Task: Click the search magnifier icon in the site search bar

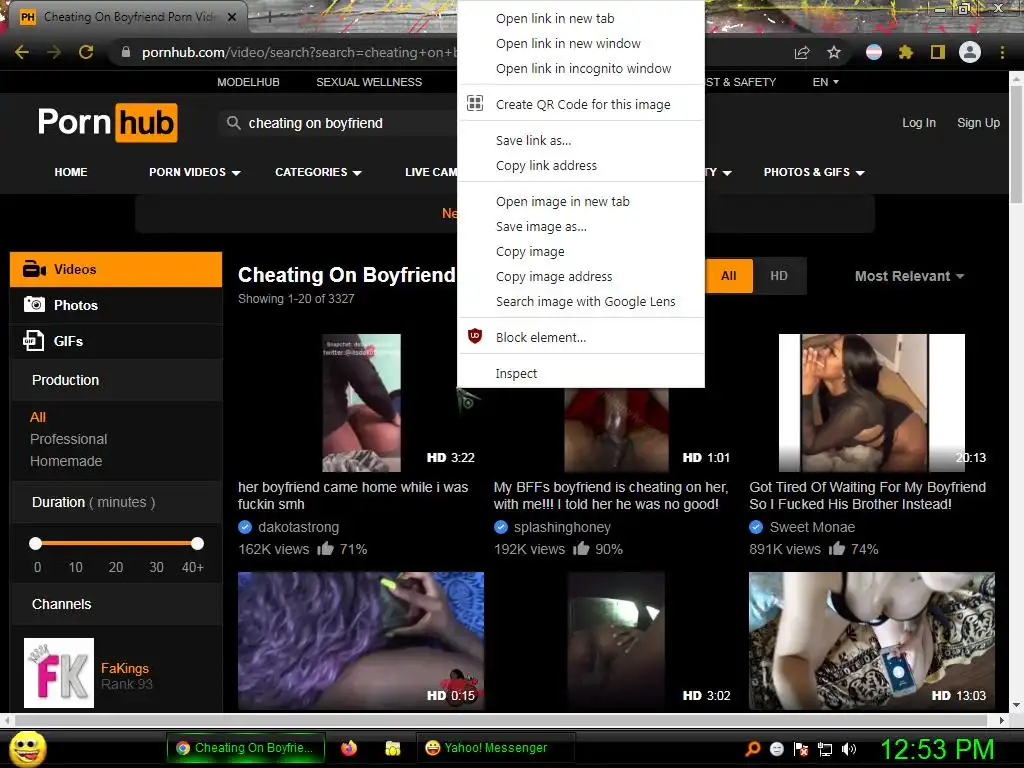Action: (233, 123)
